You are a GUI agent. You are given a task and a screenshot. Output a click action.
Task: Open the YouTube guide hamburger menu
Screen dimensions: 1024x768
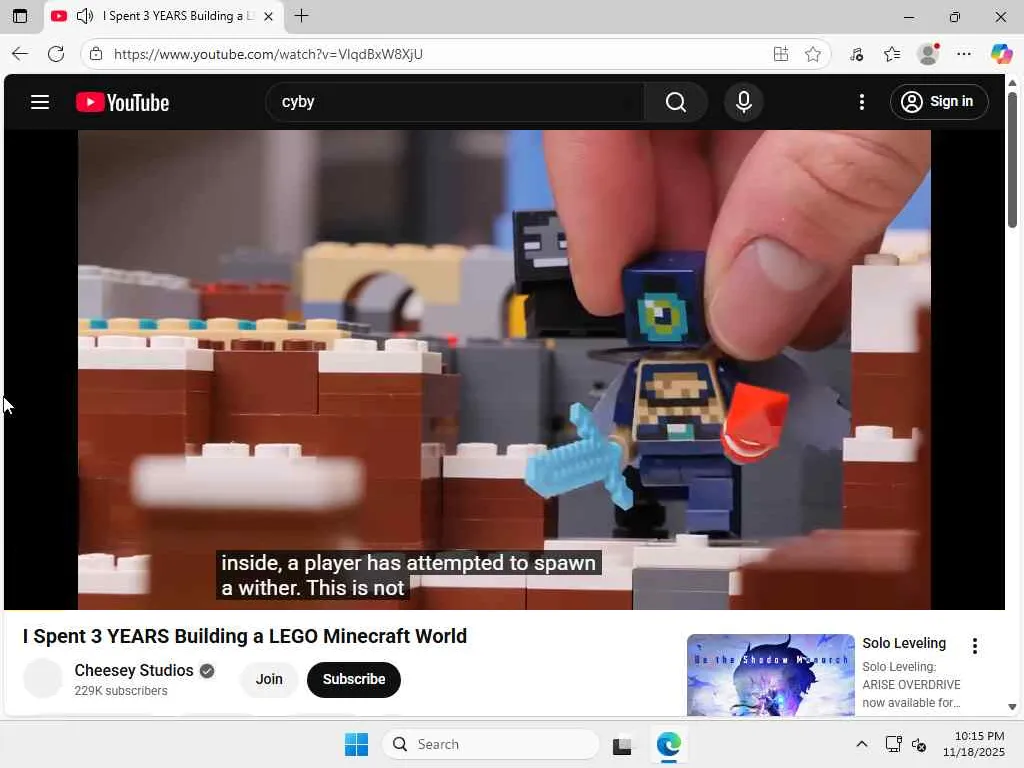[40, 102]
